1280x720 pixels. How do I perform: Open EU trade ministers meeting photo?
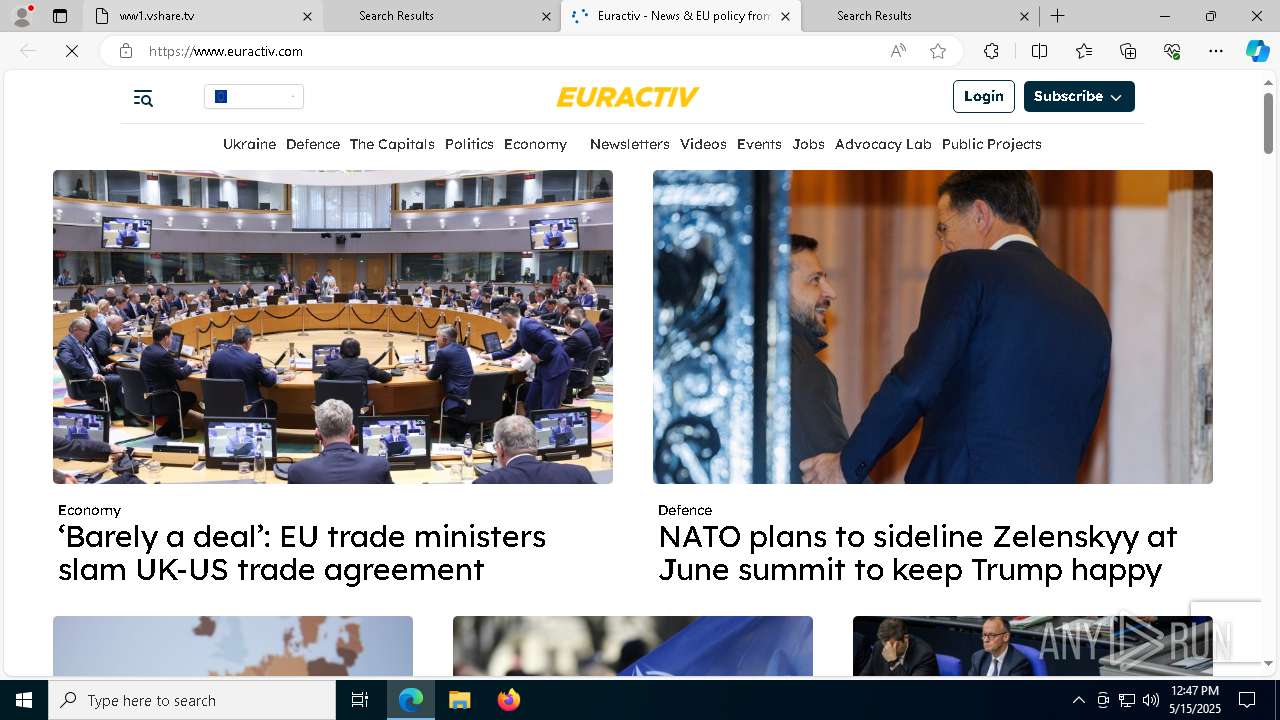(333, 327)
